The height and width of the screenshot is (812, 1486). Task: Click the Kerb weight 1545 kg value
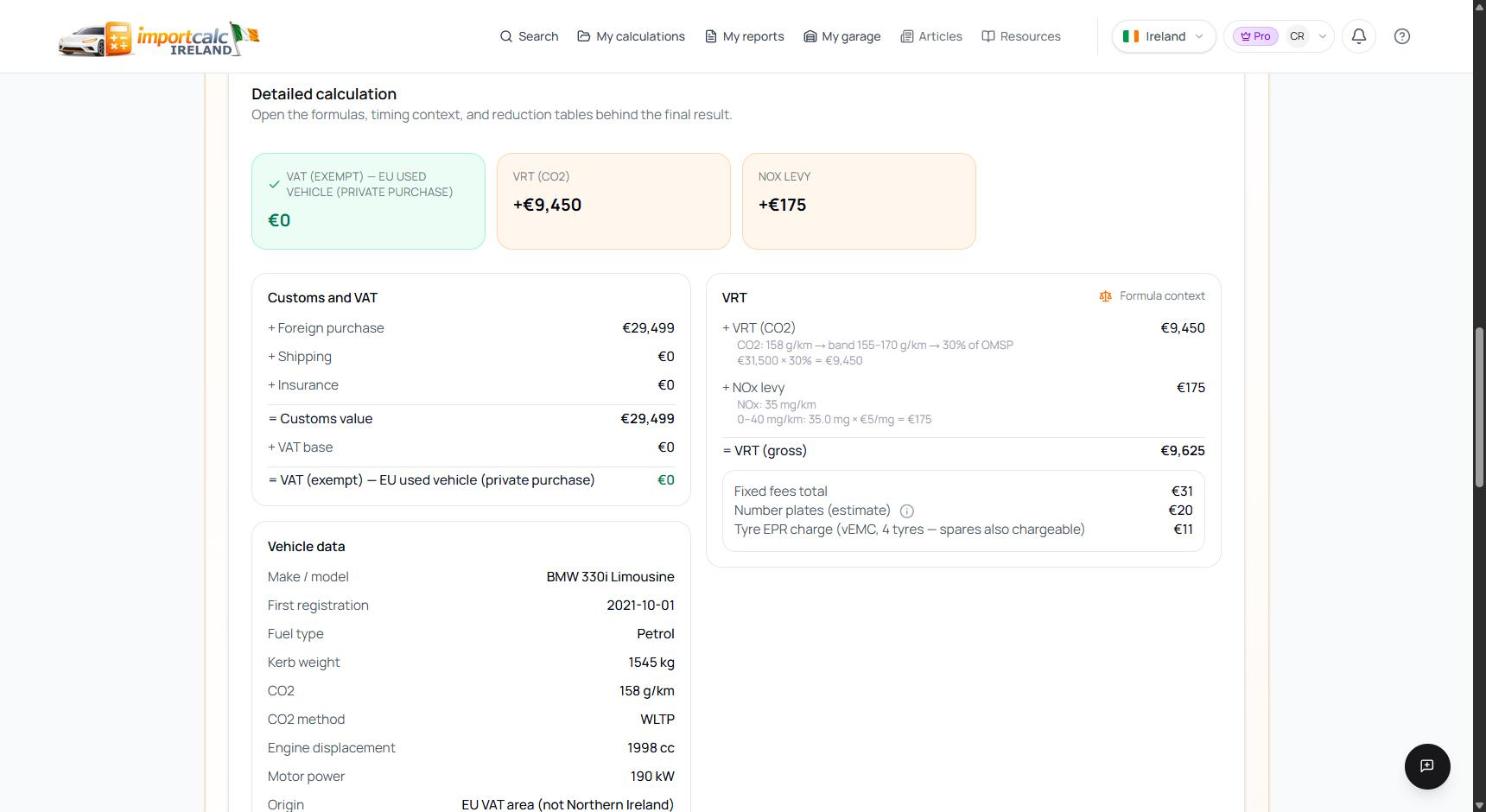tap(651, 663)
